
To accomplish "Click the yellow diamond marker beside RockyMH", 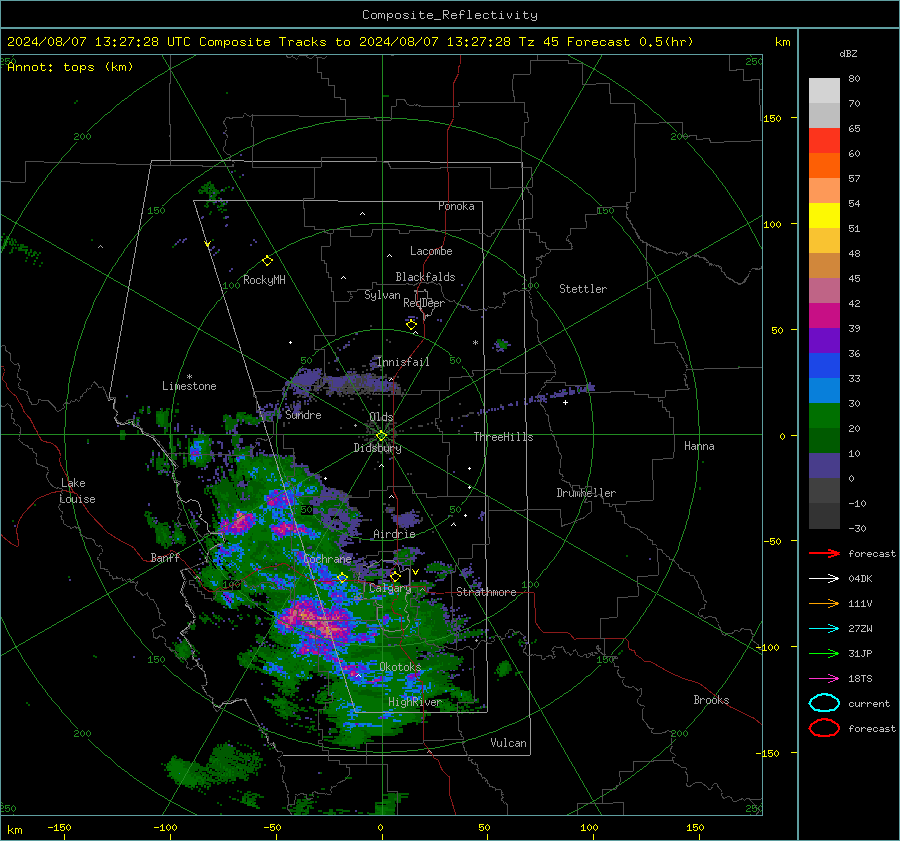I will [267, 261].
